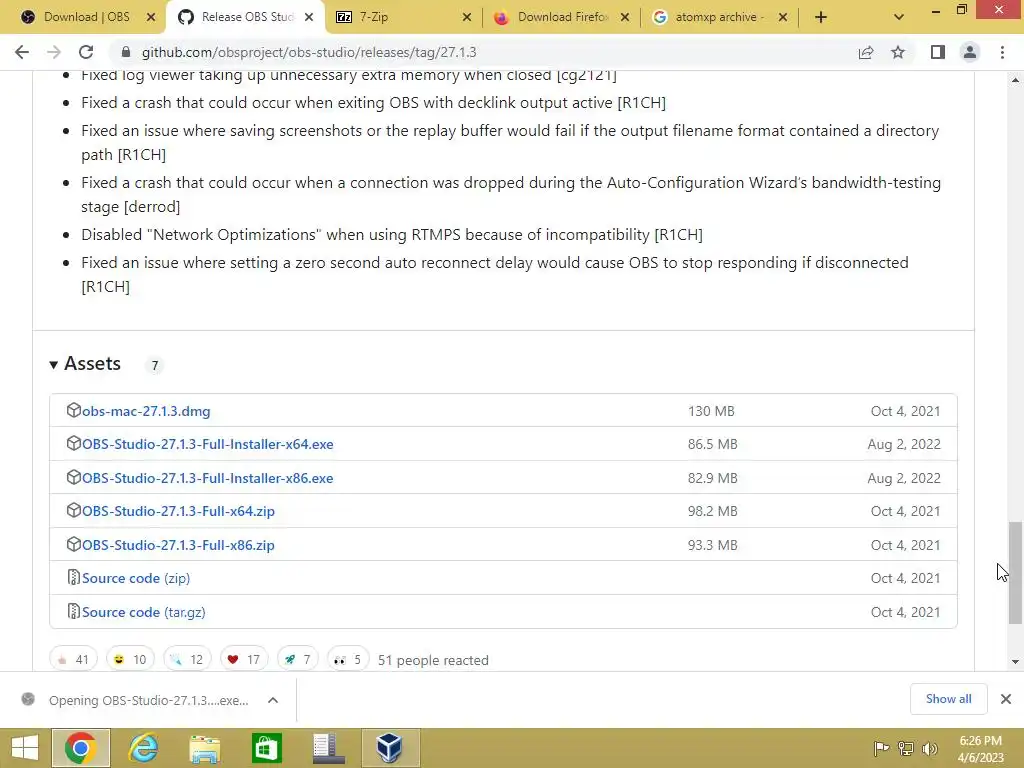Click the Chrome taskbar icon
1024x768 pixels.
(80, 748)
